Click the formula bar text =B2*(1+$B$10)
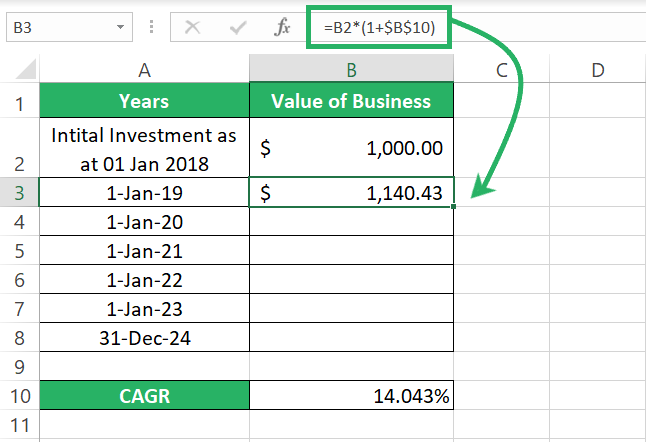Image resolution: width=646 pixels, height=442 pixels. 379,28
